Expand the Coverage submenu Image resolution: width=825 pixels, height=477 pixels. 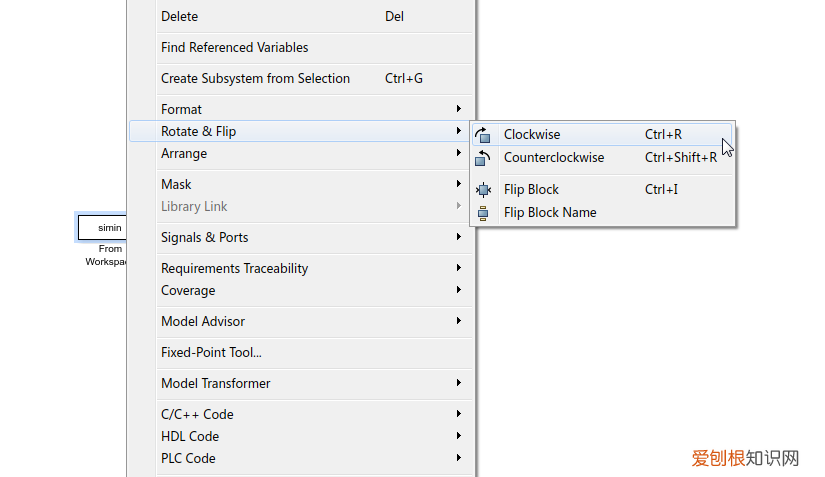tap(188, 290)
